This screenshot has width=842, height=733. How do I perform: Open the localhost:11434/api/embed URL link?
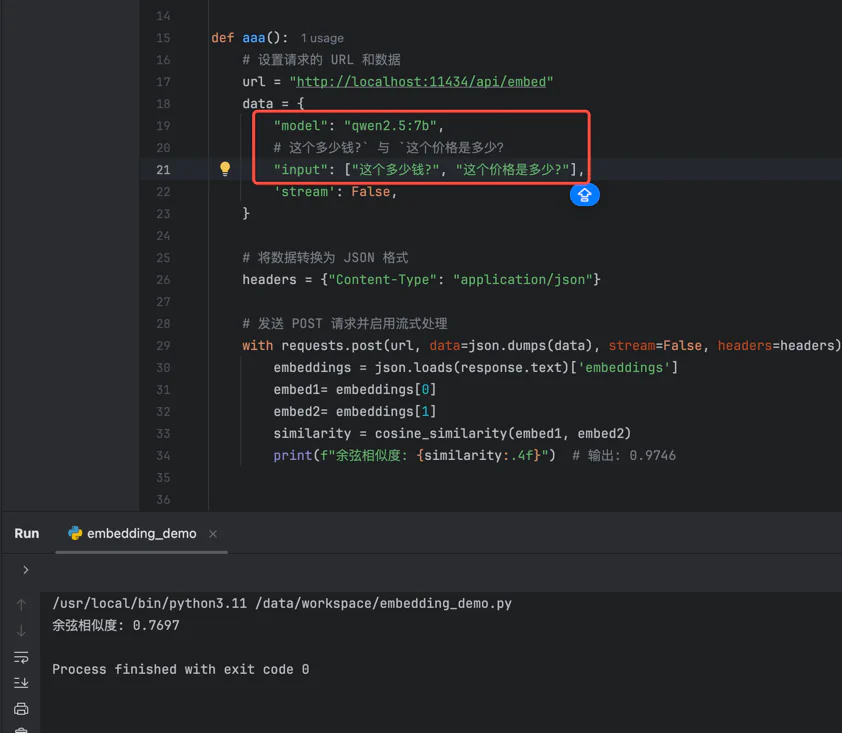point(420,82)
